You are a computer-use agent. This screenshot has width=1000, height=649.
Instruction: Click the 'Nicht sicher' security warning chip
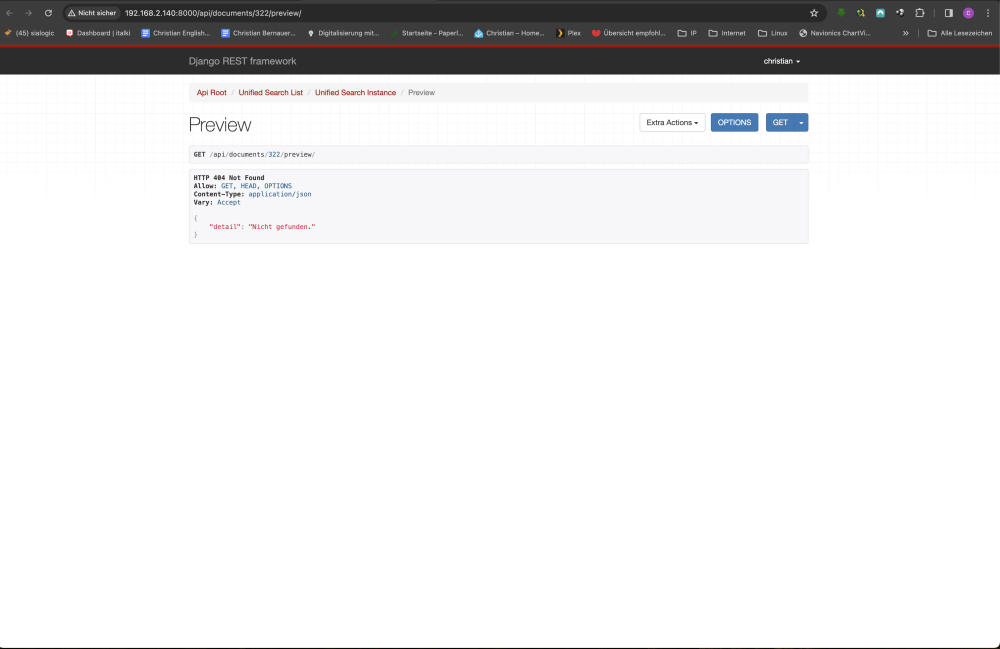[92, 13]
